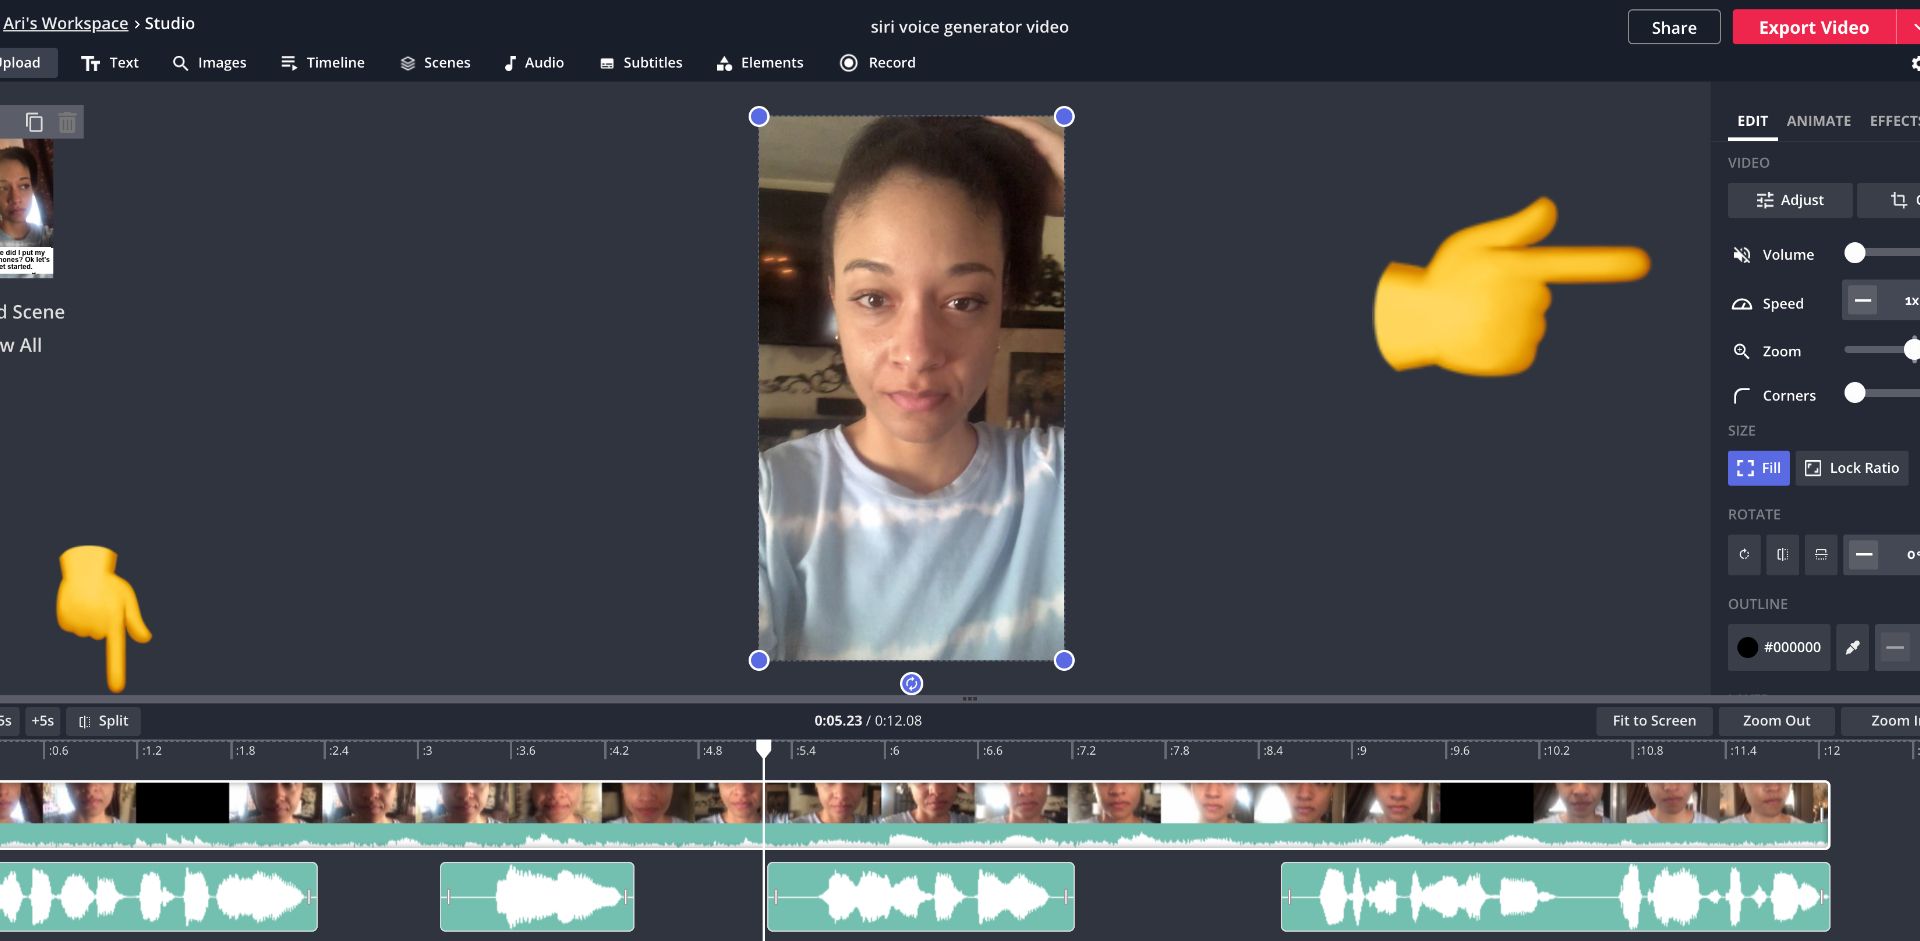
Task: Expand the Export Video dropdown arrow
Action: [1912, 27]
